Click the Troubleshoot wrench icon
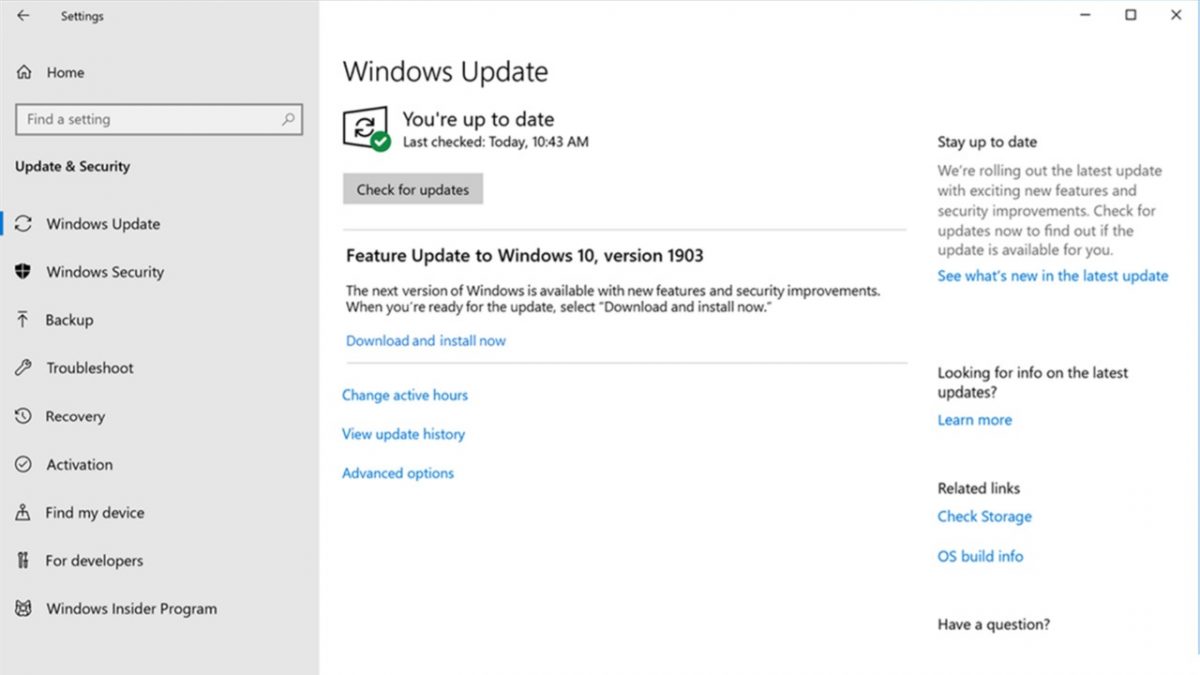1200x675 pixels. point(23,368)
